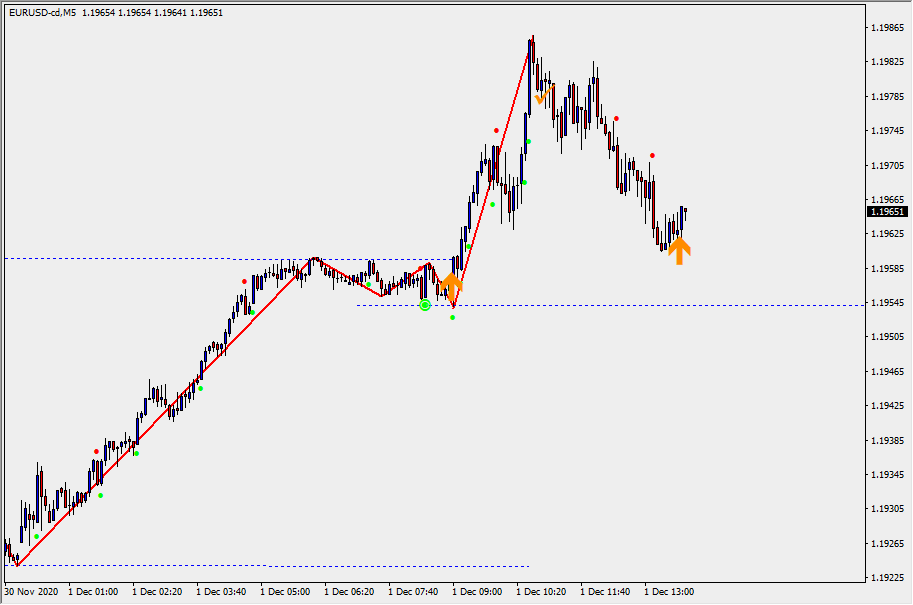Click the 1.19265 price axis label
The height and width of the screenshot is (605, 913).
pos(888,544)
